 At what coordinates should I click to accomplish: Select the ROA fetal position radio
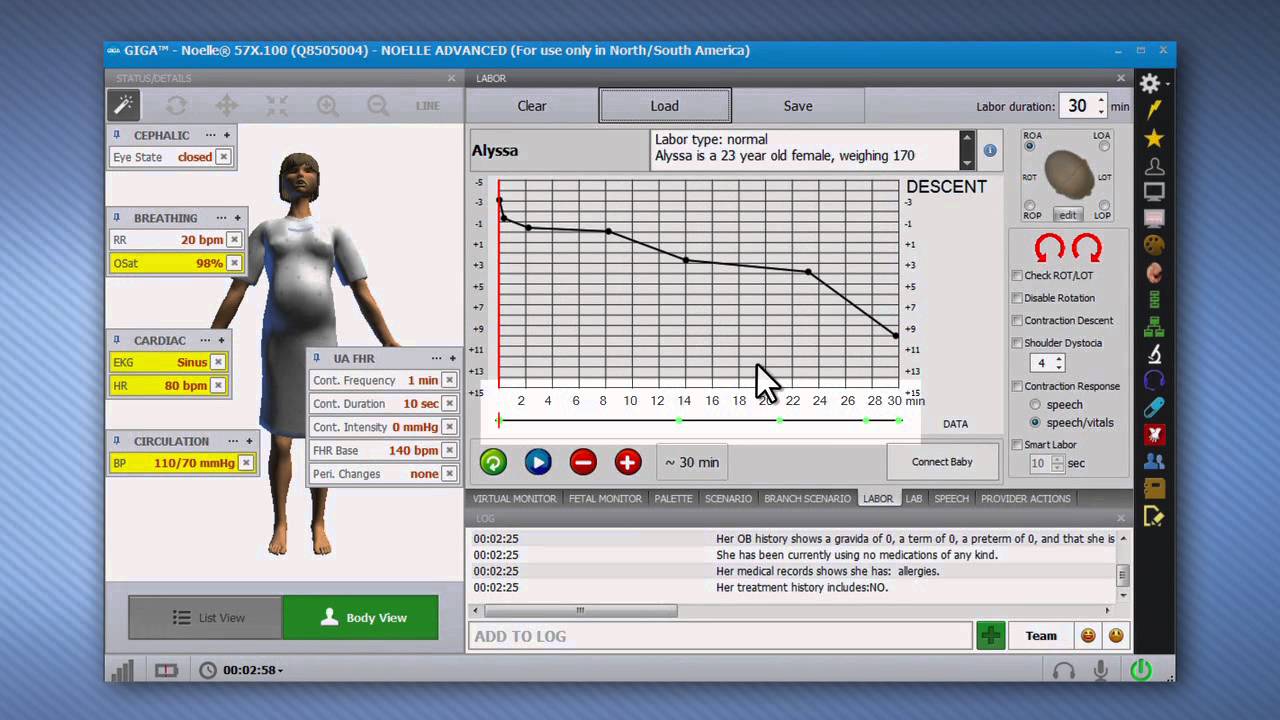[1030, 147]
